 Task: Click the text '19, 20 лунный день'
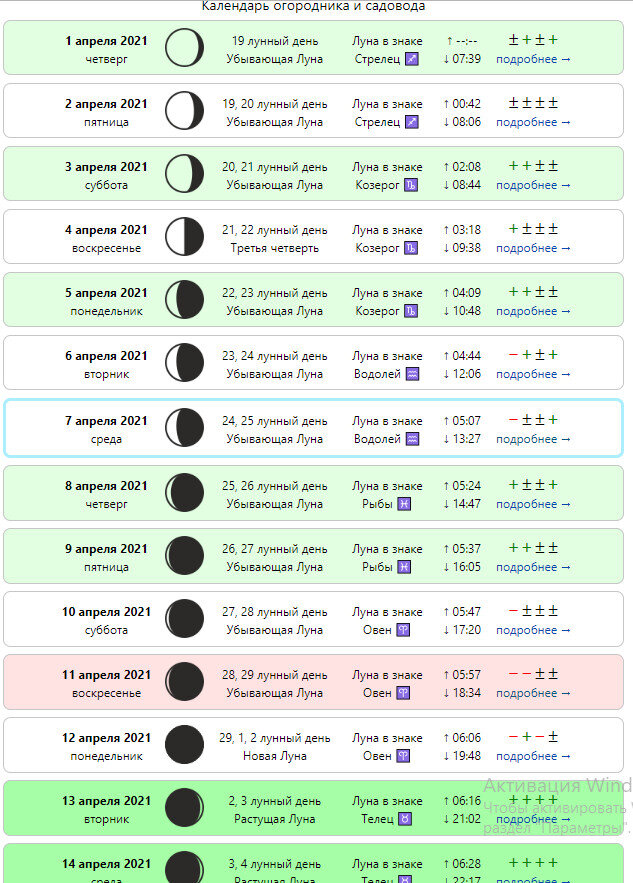point(275,104)
